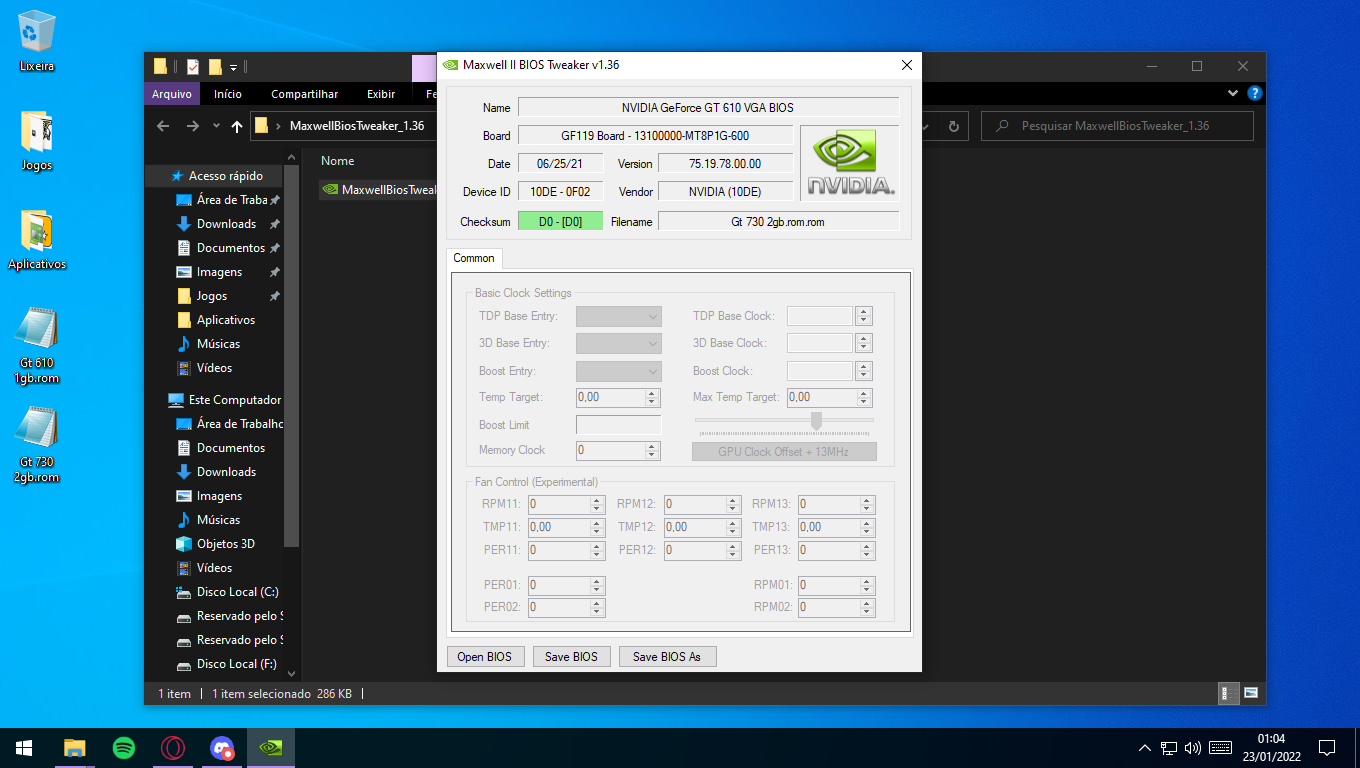Open the Explorer help question mark

pos(1255,93)
